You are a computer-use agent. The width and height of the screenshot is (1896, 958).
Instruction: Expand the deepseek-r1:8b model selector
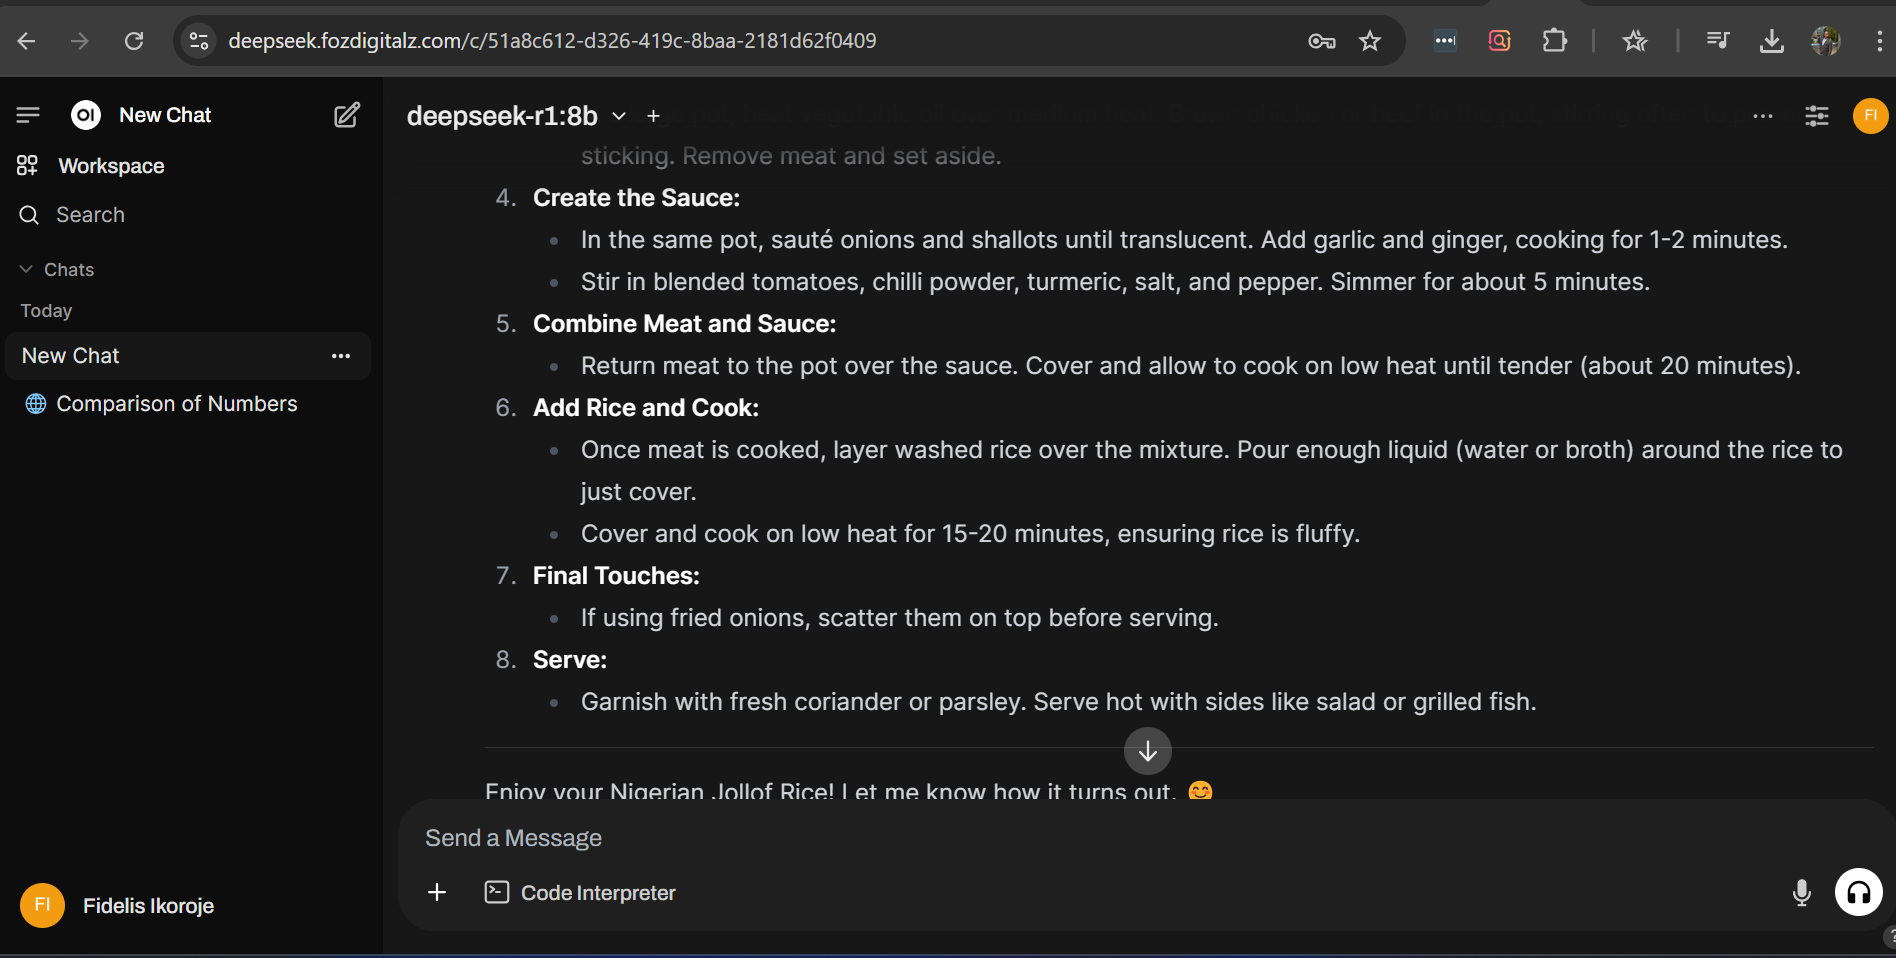click(x=516, y=116)
